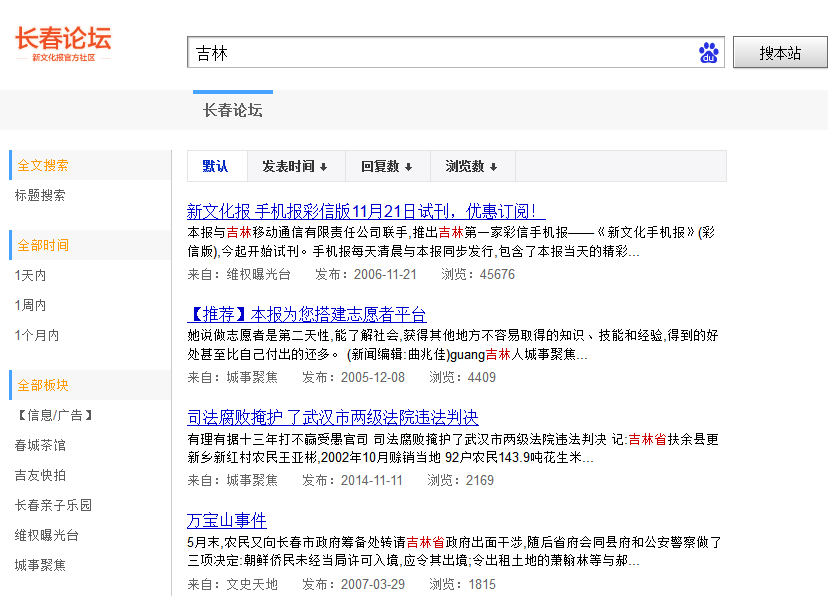Click the view count 2169
The image size is (828, 596).
pos(479,480)
